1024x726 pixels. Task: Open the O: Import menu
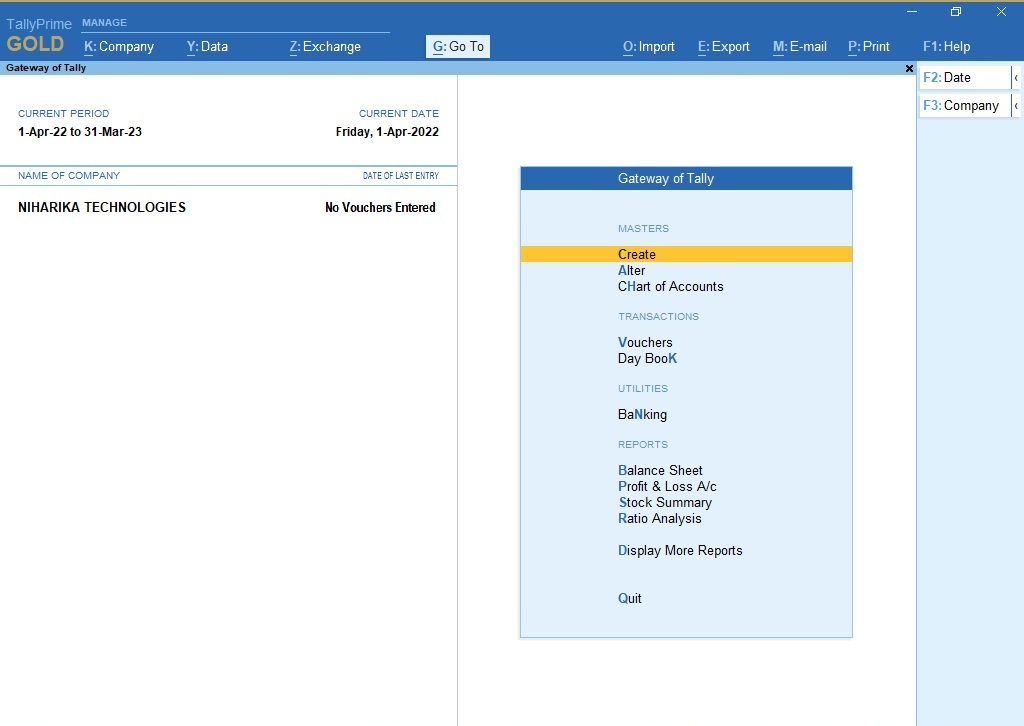(x=648, y=46)
